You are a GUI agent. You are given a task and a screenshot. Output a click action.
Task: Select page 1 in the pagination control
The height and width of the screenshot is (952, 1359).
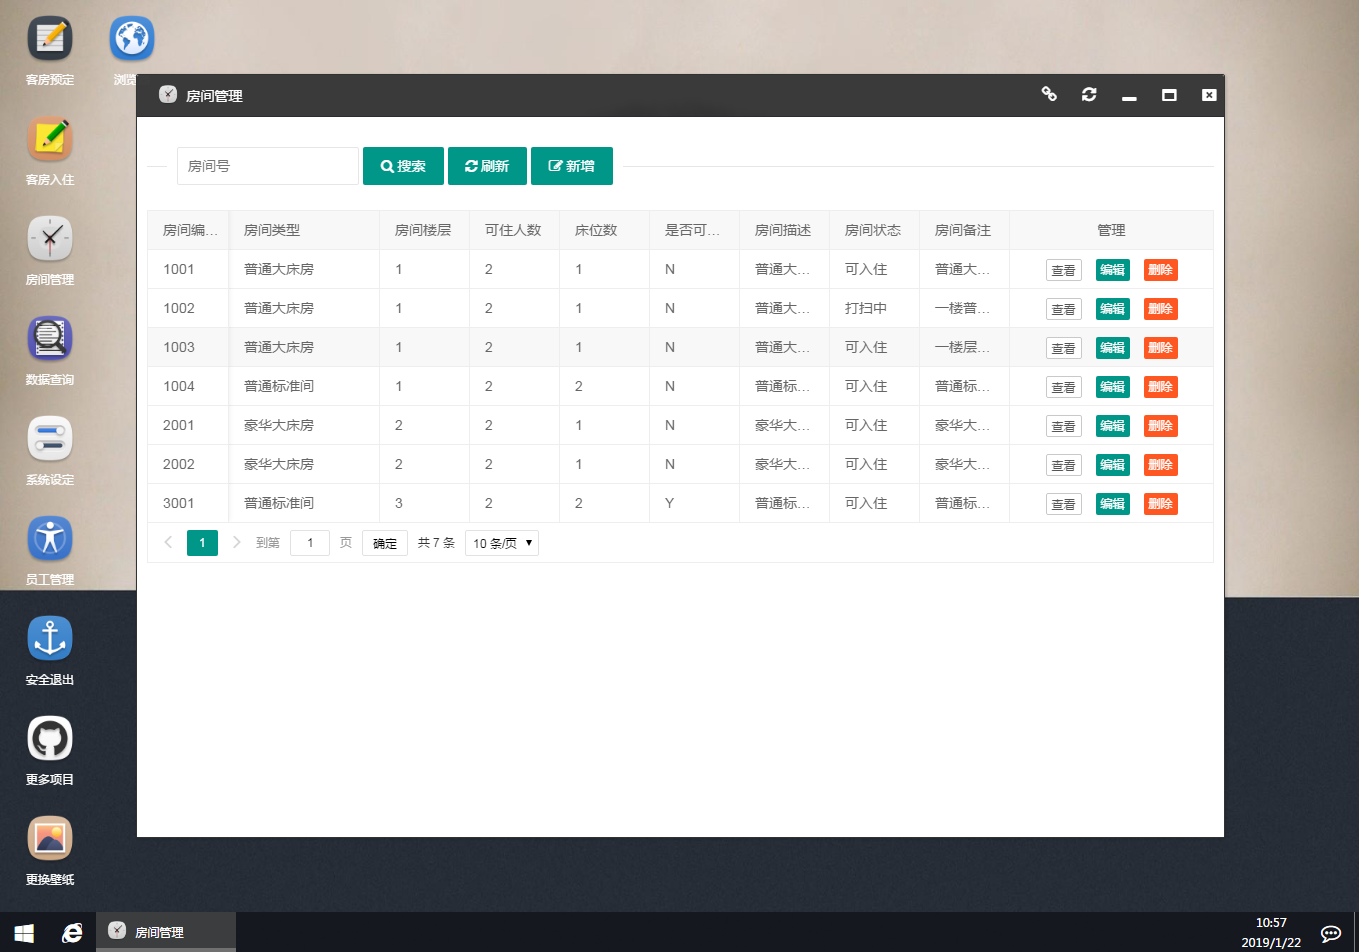click(x=202, y=542)
